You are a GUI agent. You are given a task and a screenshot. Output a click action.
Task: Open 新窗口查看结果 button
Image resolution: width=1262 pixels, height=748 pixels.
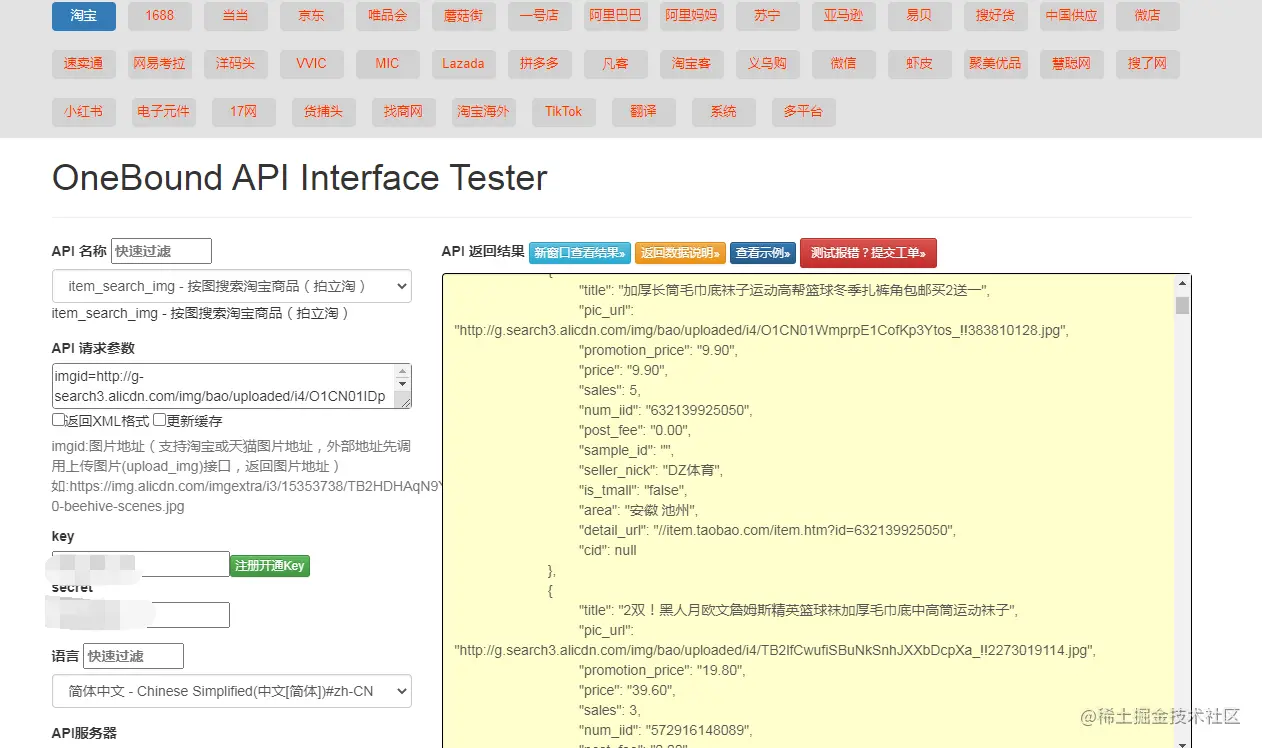580,253
